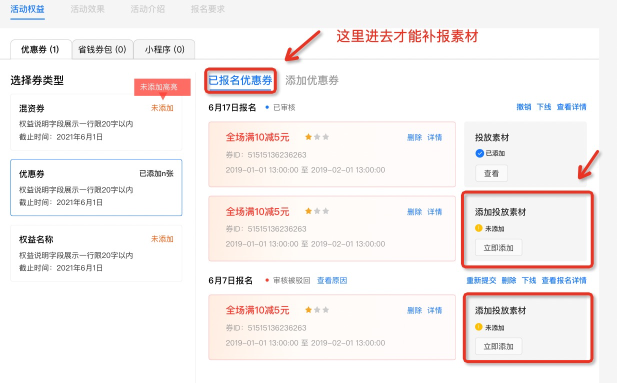Open the 省钱券包 (0) tab
This screenshot has height=383, width=617.
102,49
